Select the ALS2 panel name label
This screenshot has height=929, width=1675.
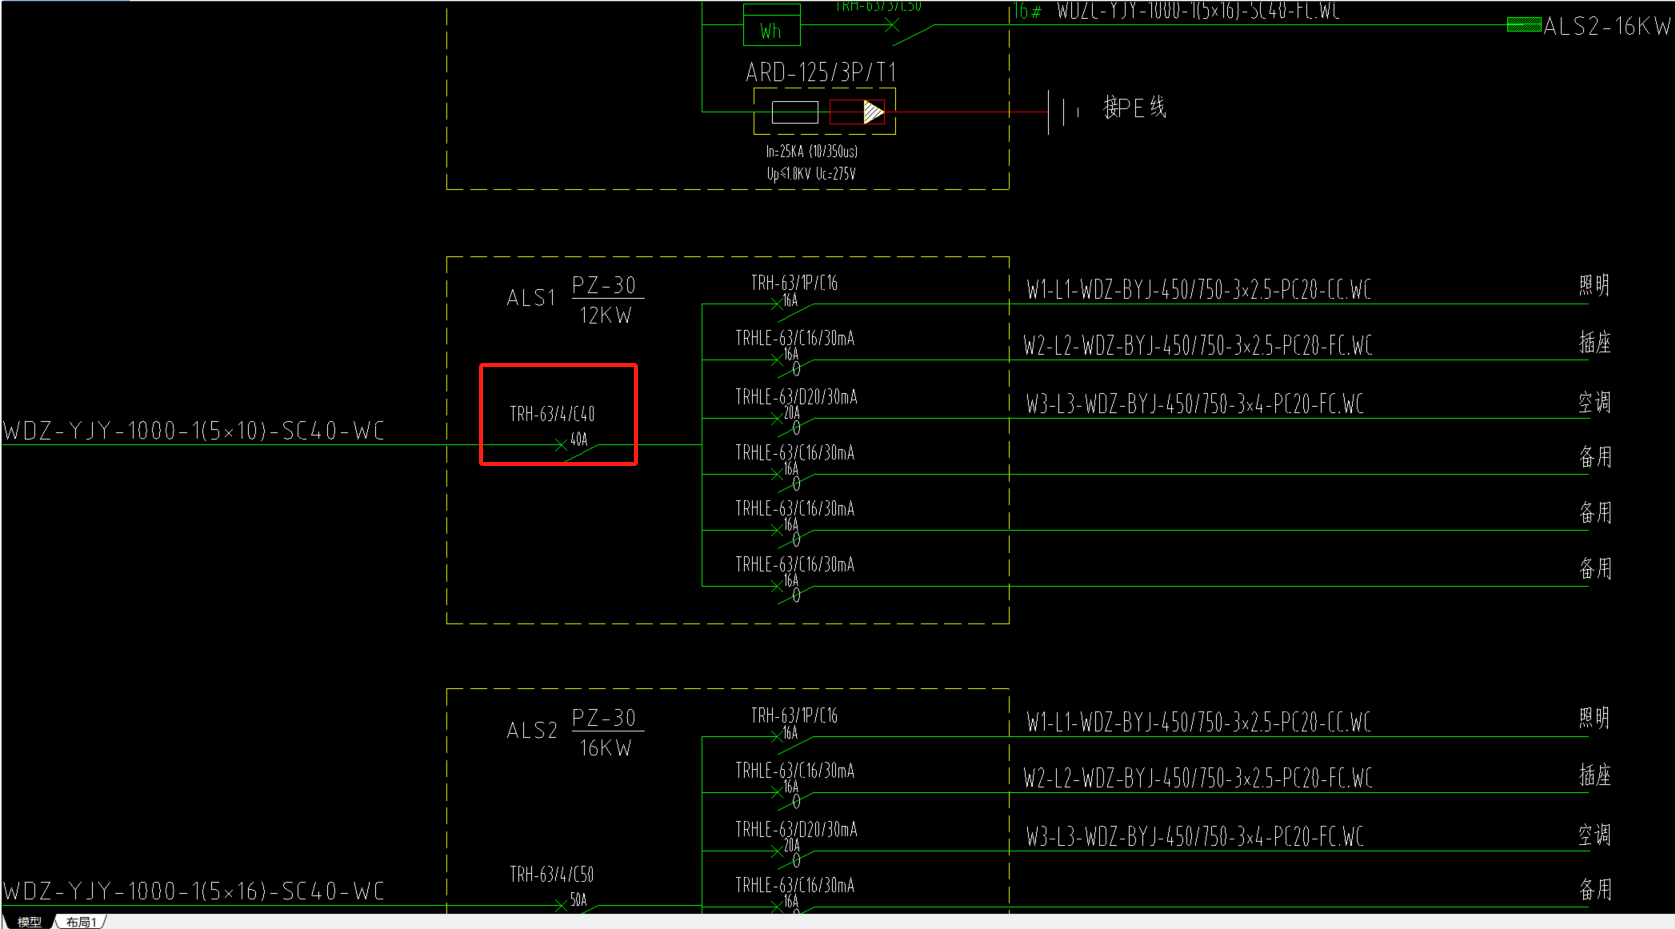(x=531, y=731)
